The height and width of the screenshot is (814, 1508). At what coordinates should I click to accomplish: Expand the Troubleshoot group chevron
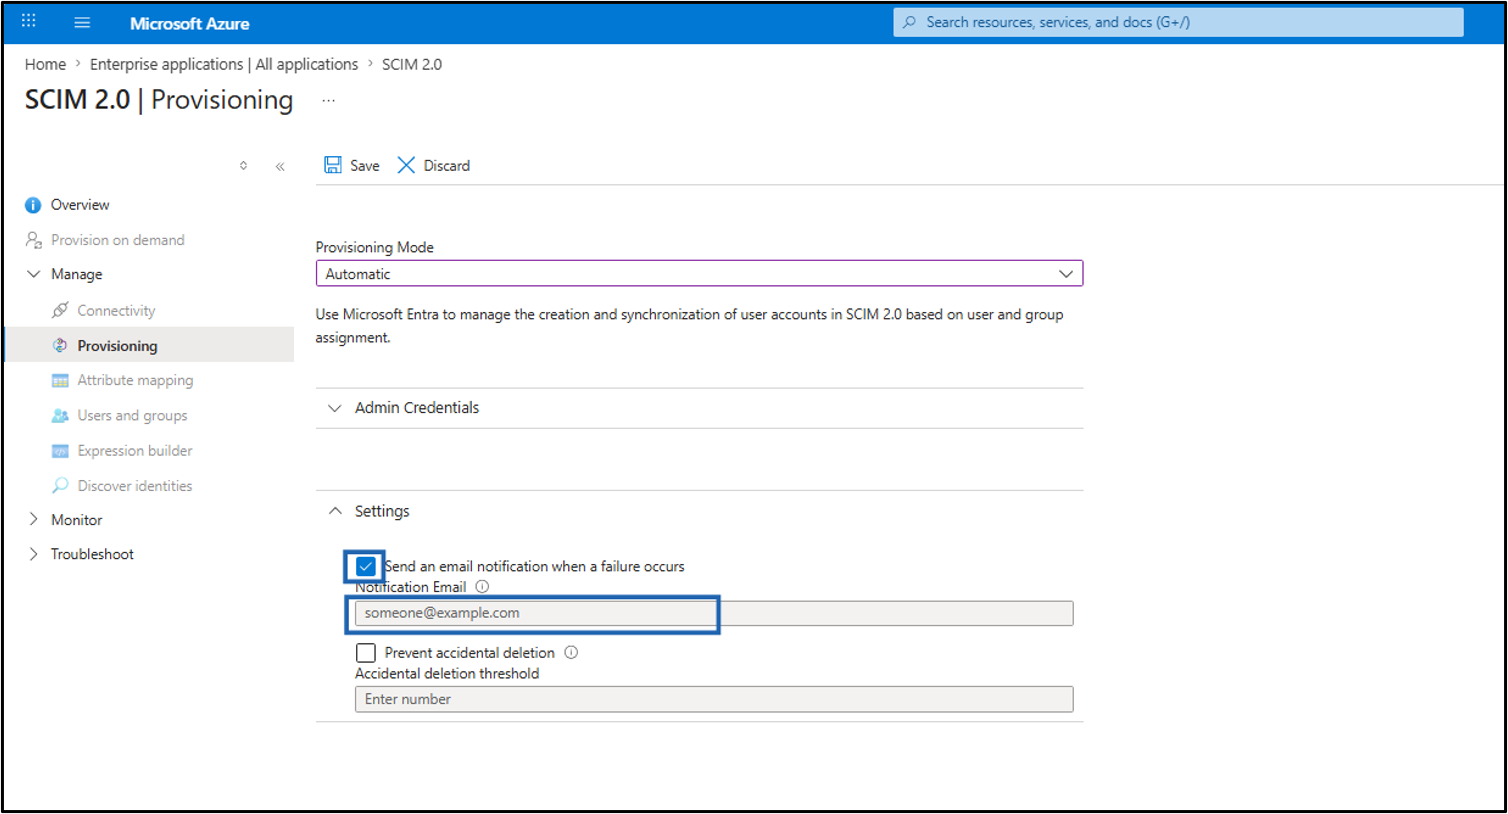pyautogui.click(x=33, y=554)
